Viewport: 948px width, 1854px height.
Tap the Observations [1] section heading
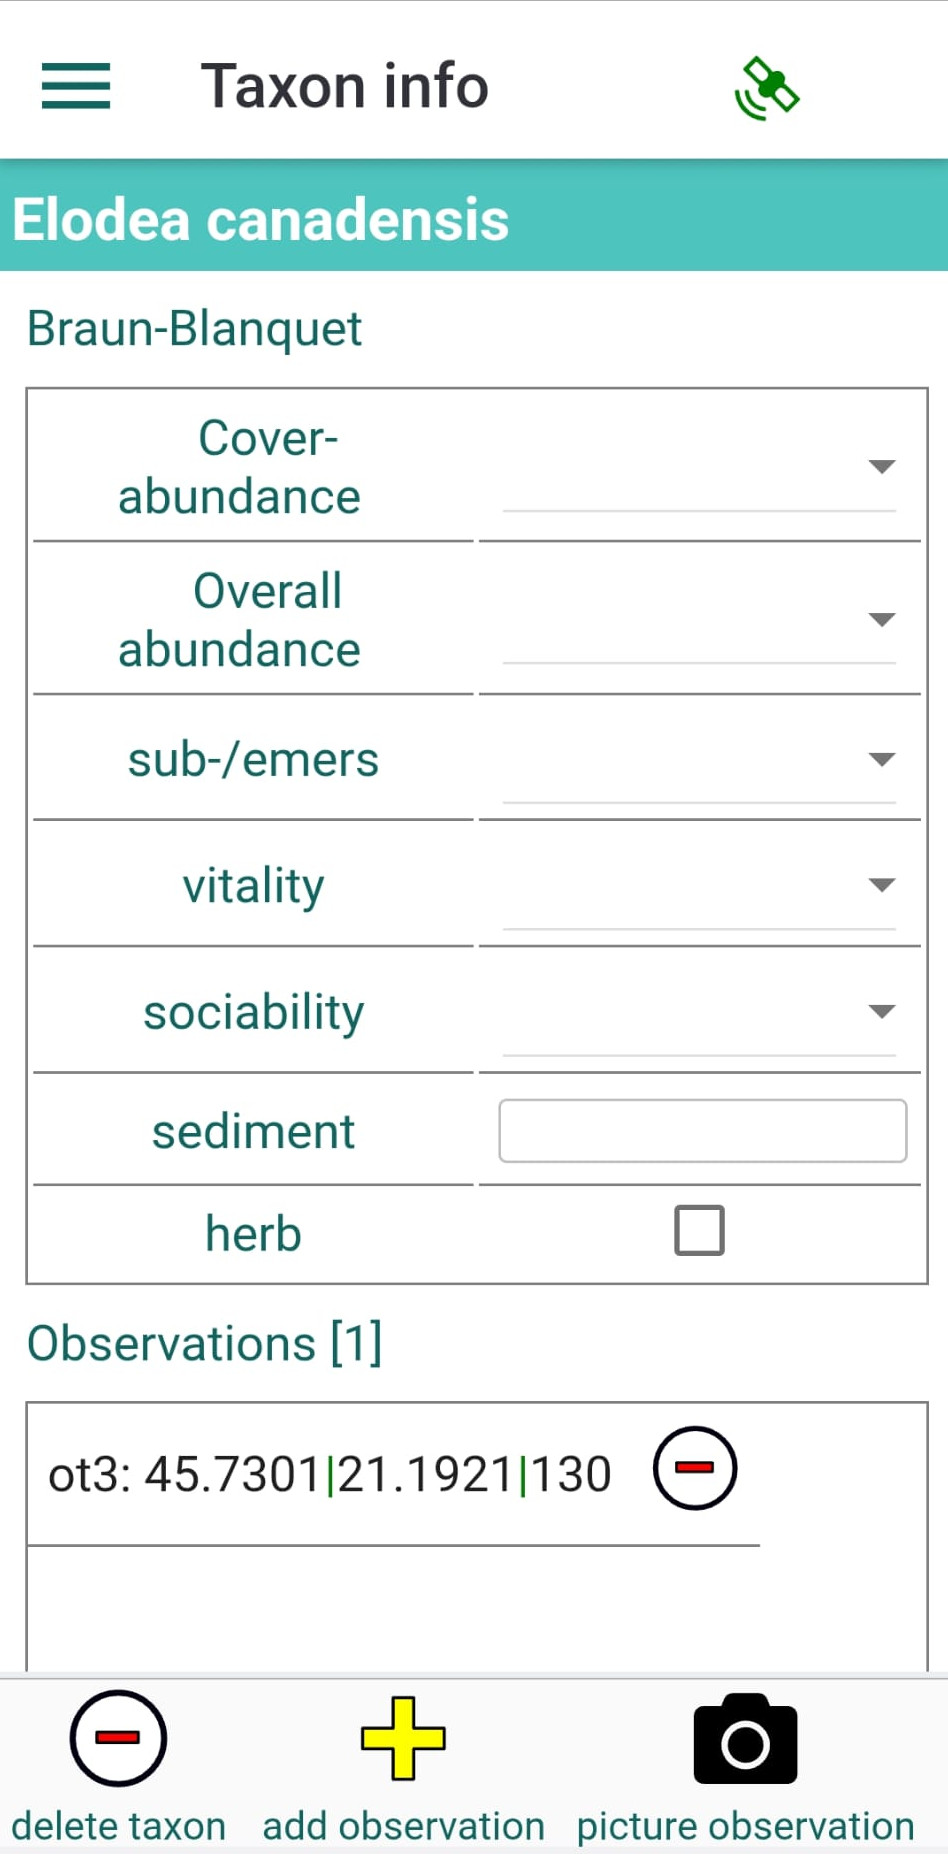coord(204,1343)
